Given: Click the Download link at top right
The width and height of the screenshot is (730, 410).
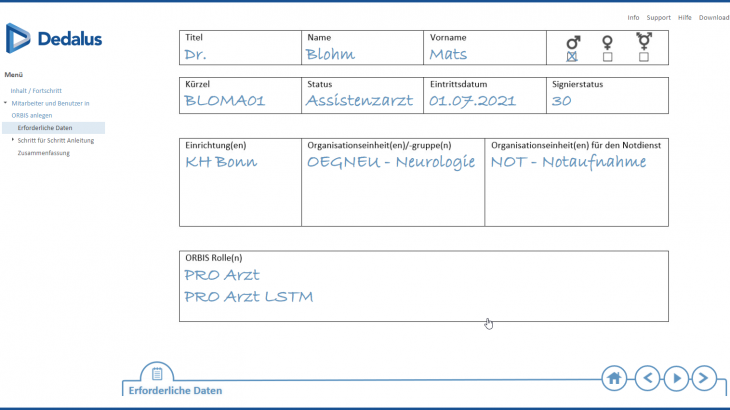Looking at the screenshot, I should 713,17.
